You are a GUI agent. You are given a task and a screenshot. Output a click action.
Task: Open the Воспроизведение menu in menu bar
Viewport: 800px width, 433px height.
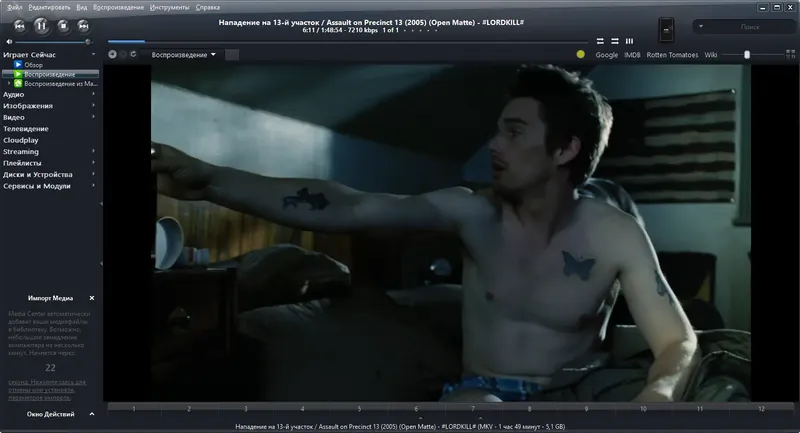point(118,7)
